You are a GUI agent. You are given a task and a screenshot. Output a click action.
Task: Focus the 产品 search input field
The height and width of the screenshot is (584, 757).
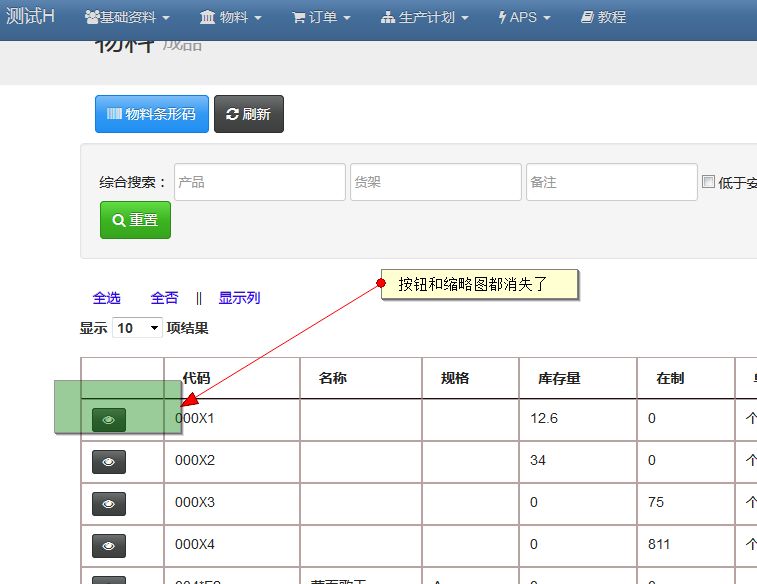click(x=260, y=182)
